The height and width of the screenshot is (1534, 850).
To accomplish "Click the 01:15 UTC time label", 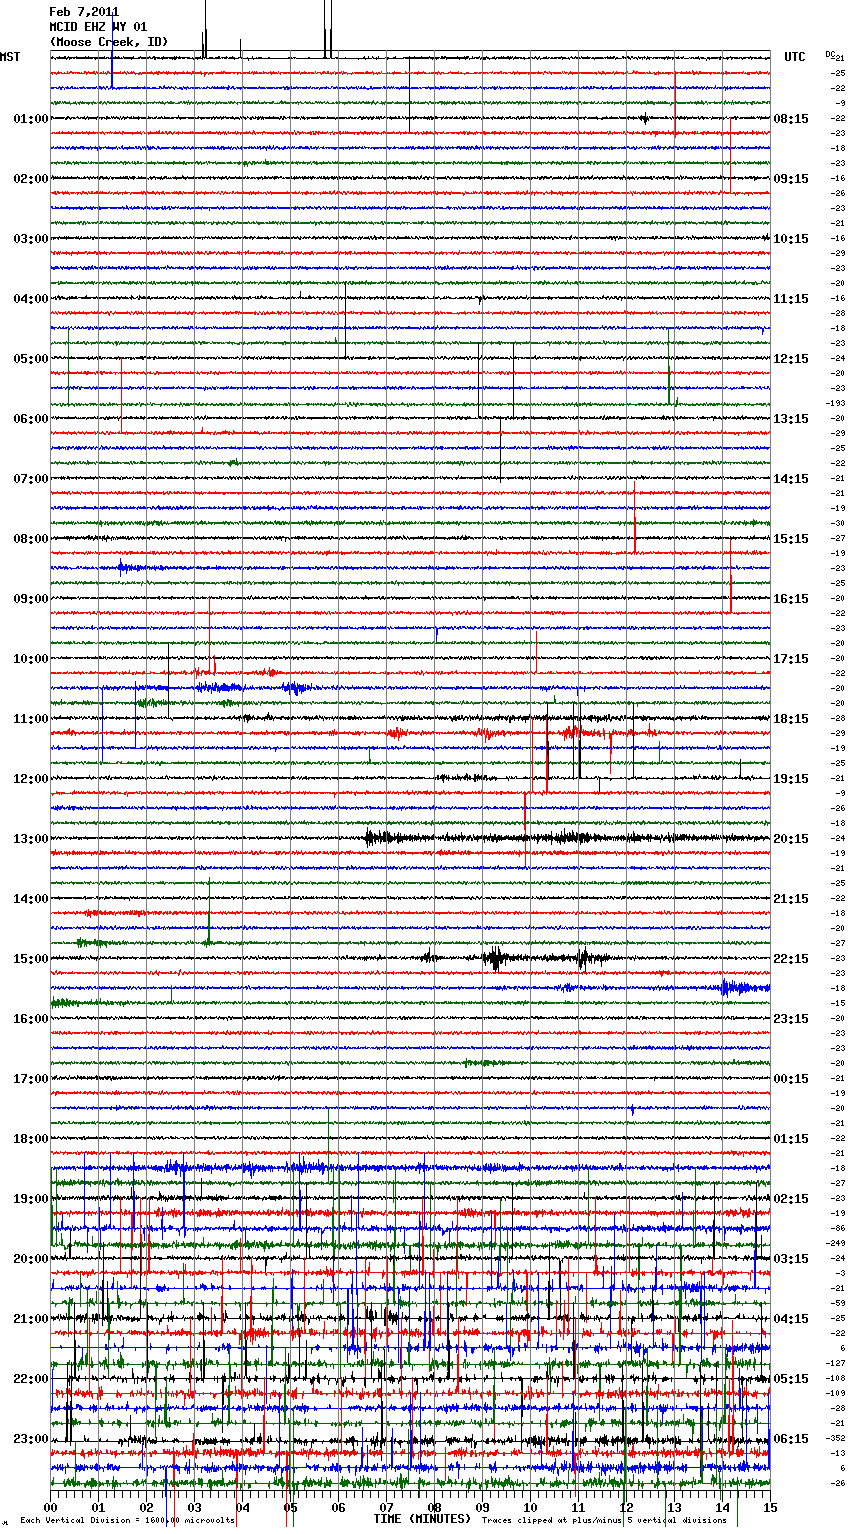I will (x=791, y=1139).
